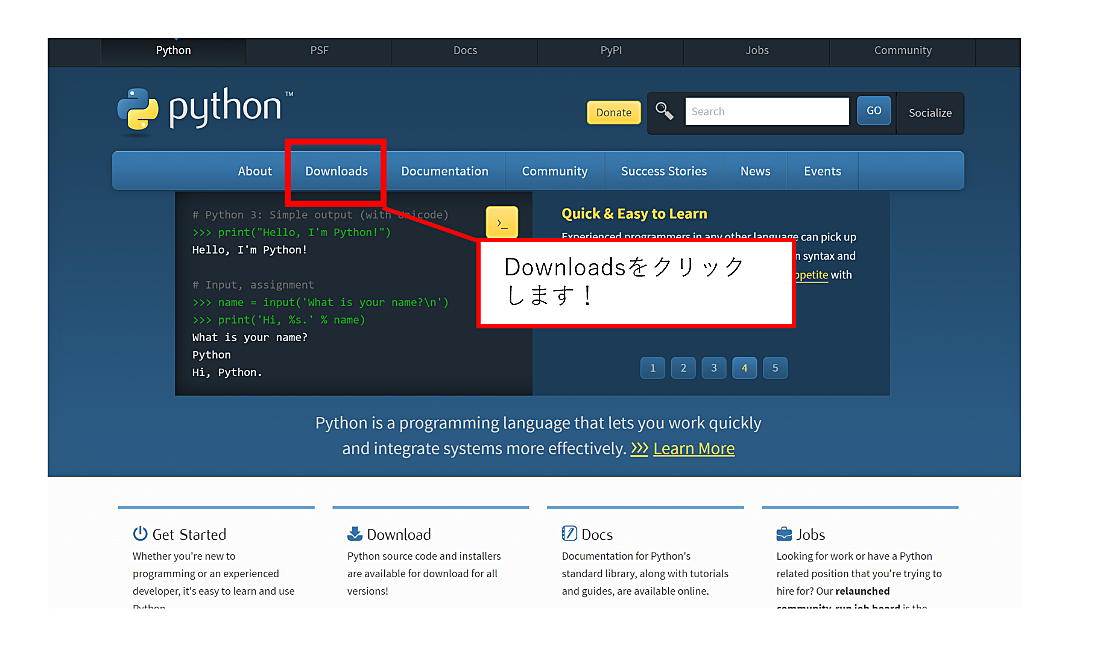Click the Jobs briefcase icon
Image resolution: width=1106 pixels, height=670 pixels.
coord(784,534)
